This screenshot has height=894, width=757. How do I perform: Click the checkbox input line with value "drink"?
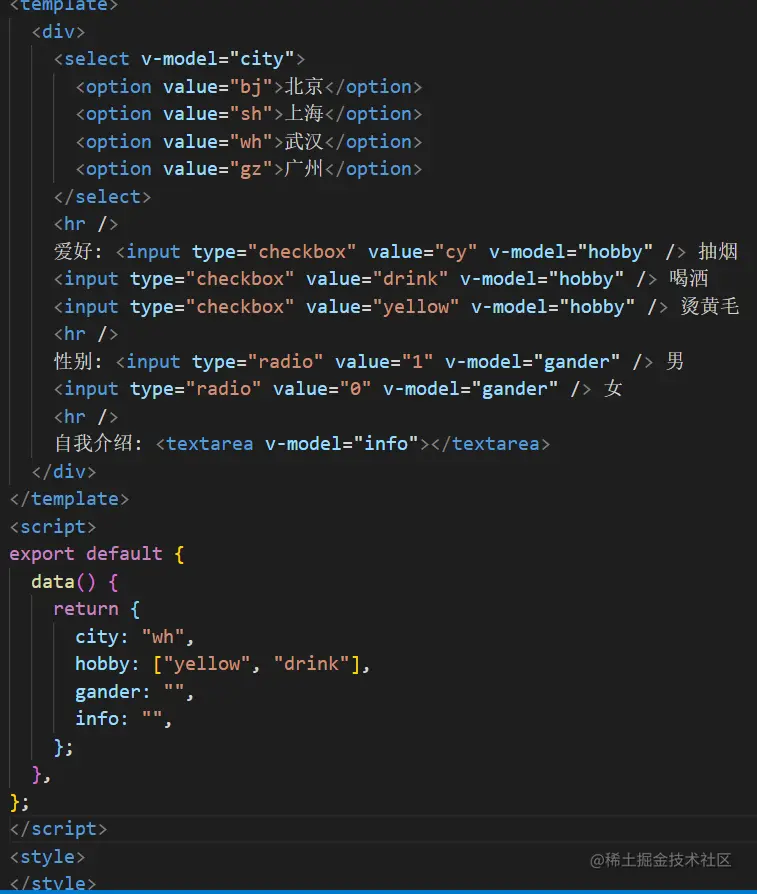[x=381, y=279]
